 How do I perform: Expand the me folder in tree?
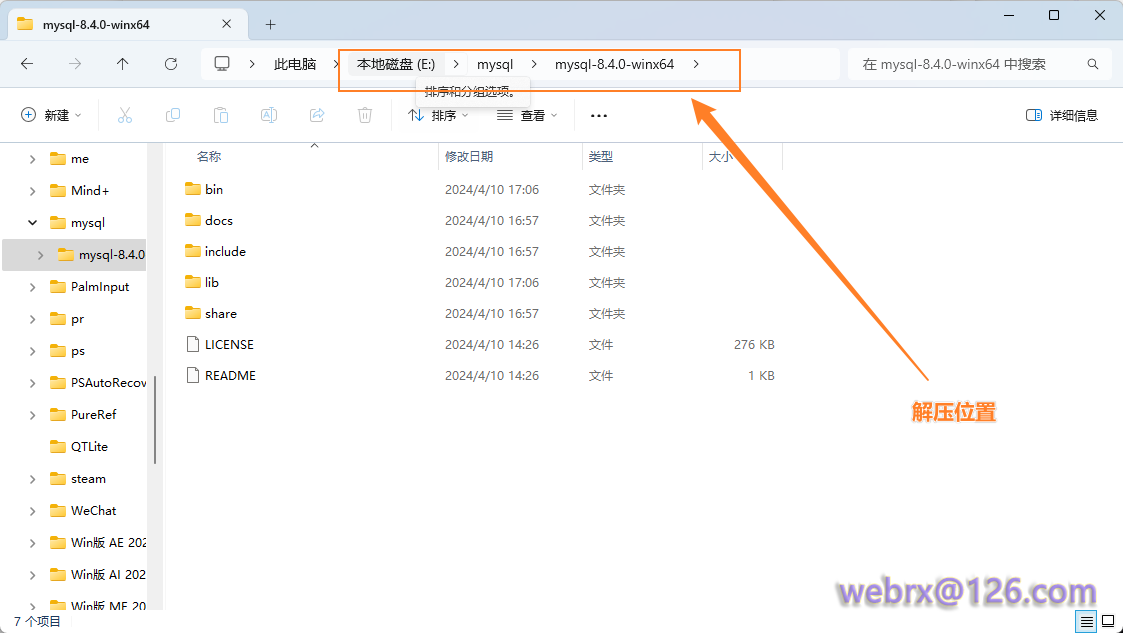tap(32, 159)
